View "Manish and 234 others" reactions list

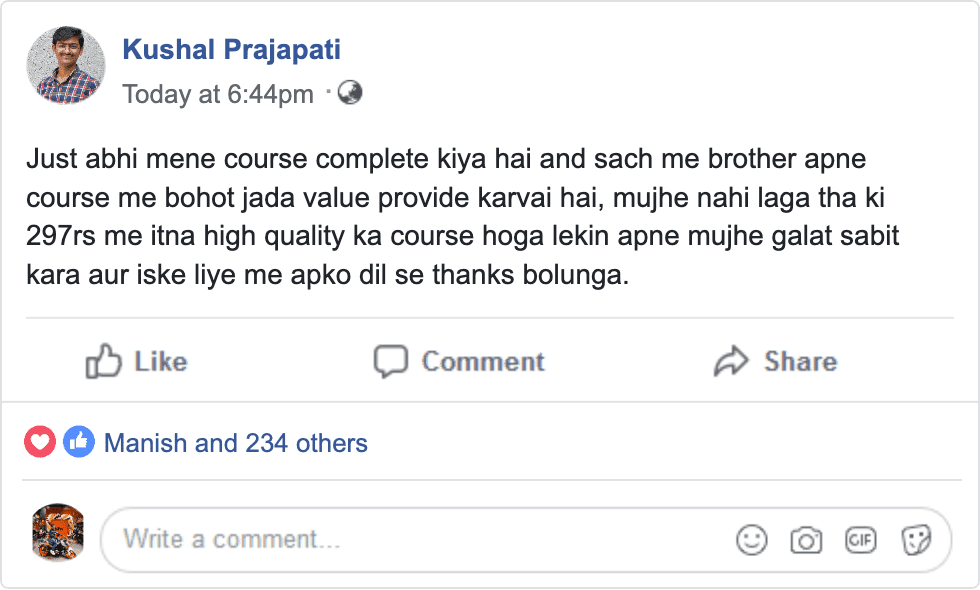click(x=236, y=443)
